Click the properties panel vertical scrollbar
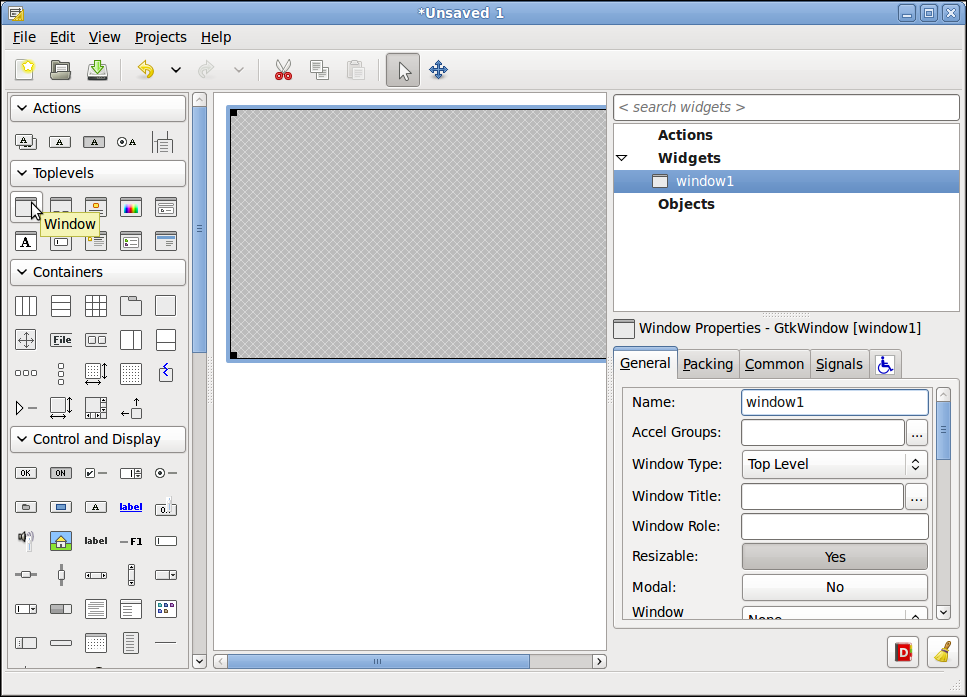 pos(943,430)
